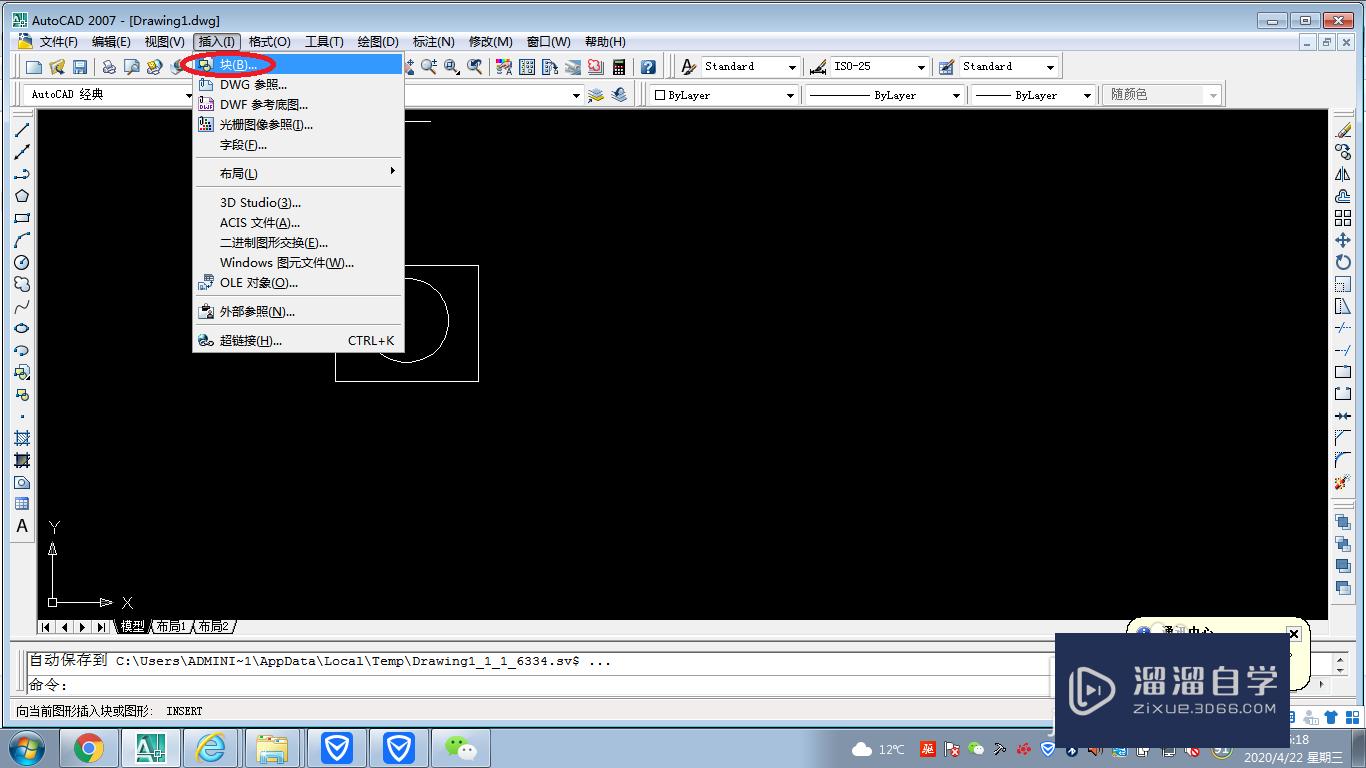Click the Move tool

click(x=1343, y=240)
